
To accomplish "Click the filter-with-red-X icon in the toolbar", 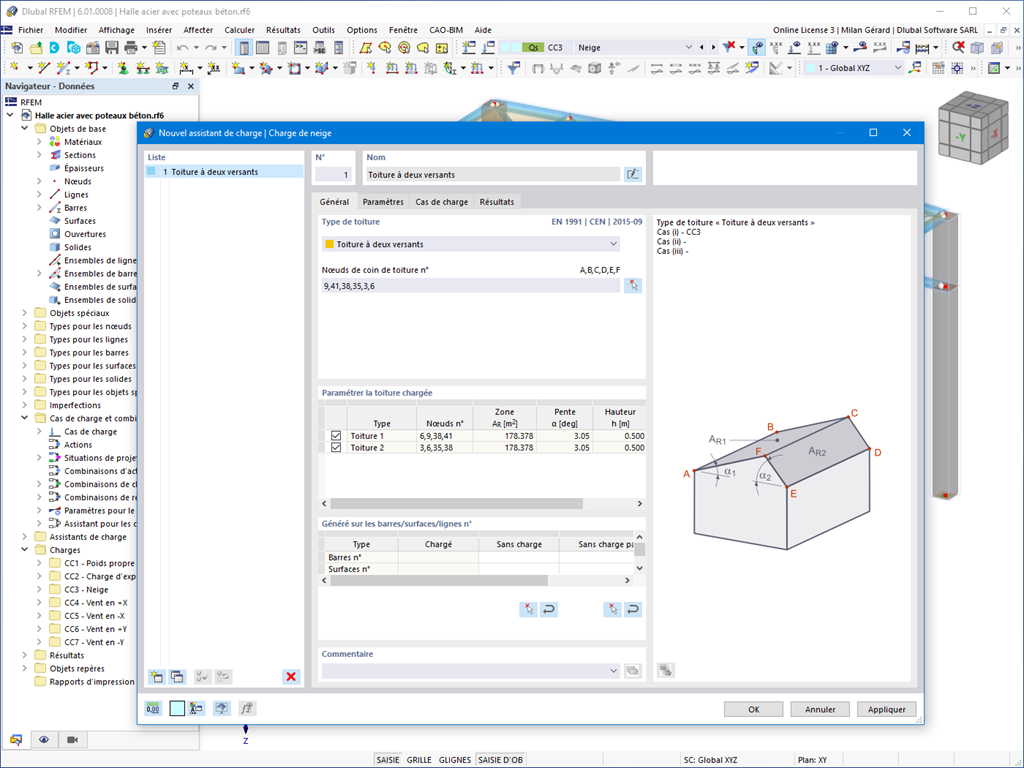I will [x=729, y=47].
